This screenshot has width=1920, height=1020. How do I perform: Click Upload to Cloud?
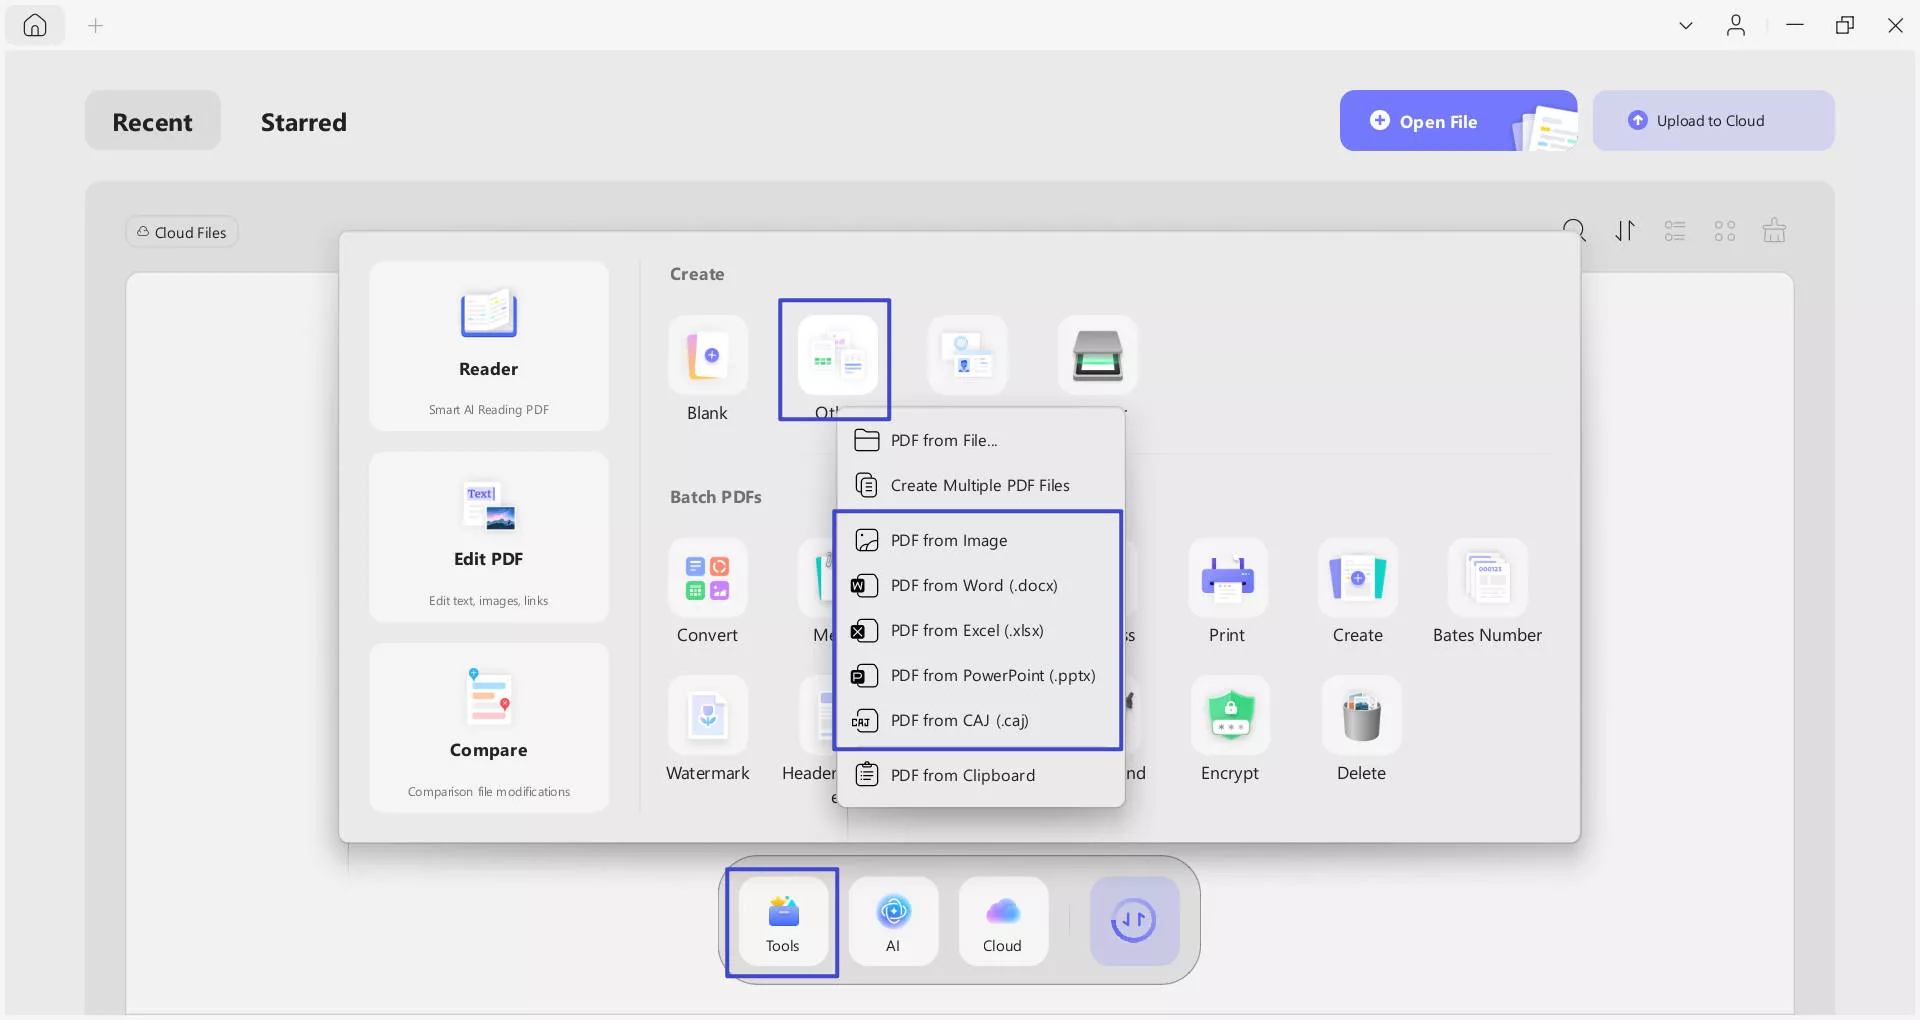(x=1713, y=120)
